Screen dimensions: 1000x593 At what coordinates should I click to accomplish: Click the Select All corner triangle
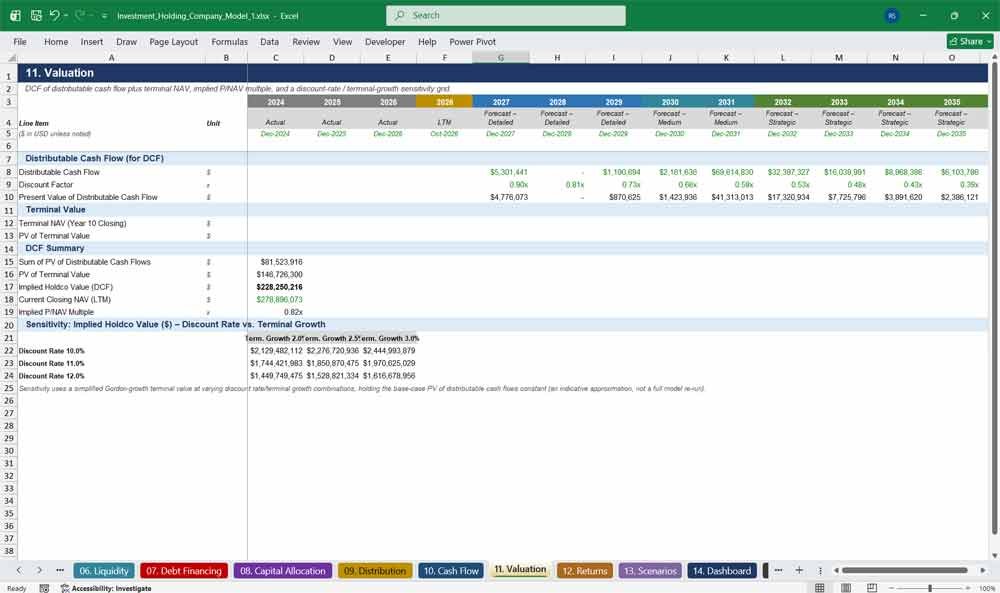(x=10, y=57)
